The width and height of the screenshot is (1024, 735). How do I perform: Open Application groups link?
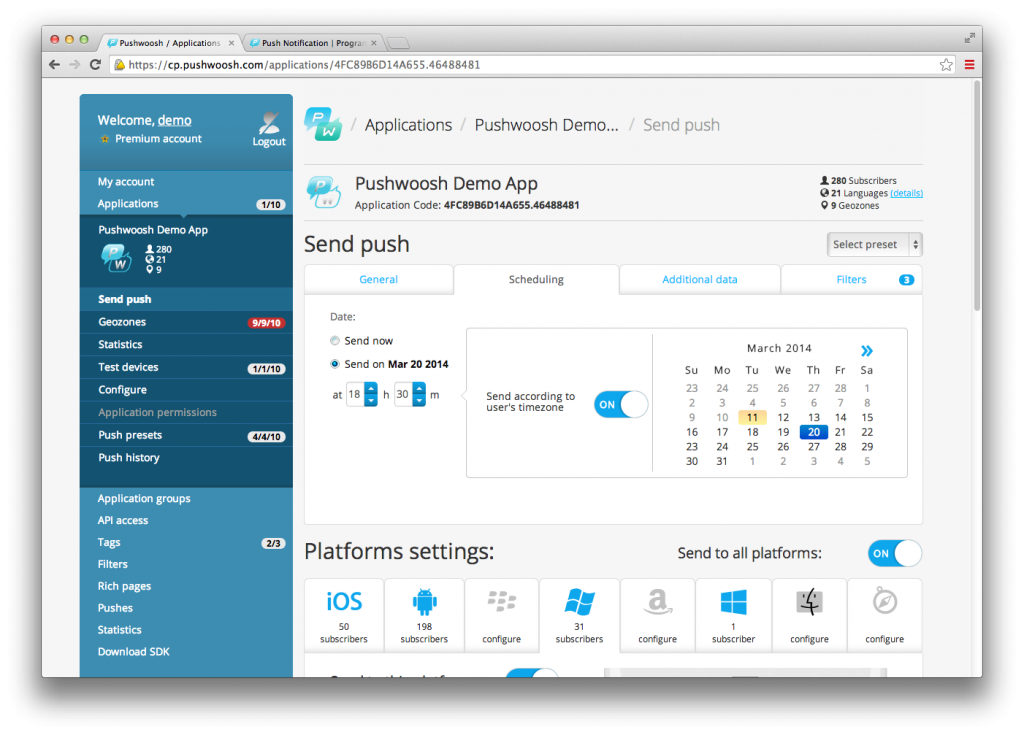(x=144, y=498)
